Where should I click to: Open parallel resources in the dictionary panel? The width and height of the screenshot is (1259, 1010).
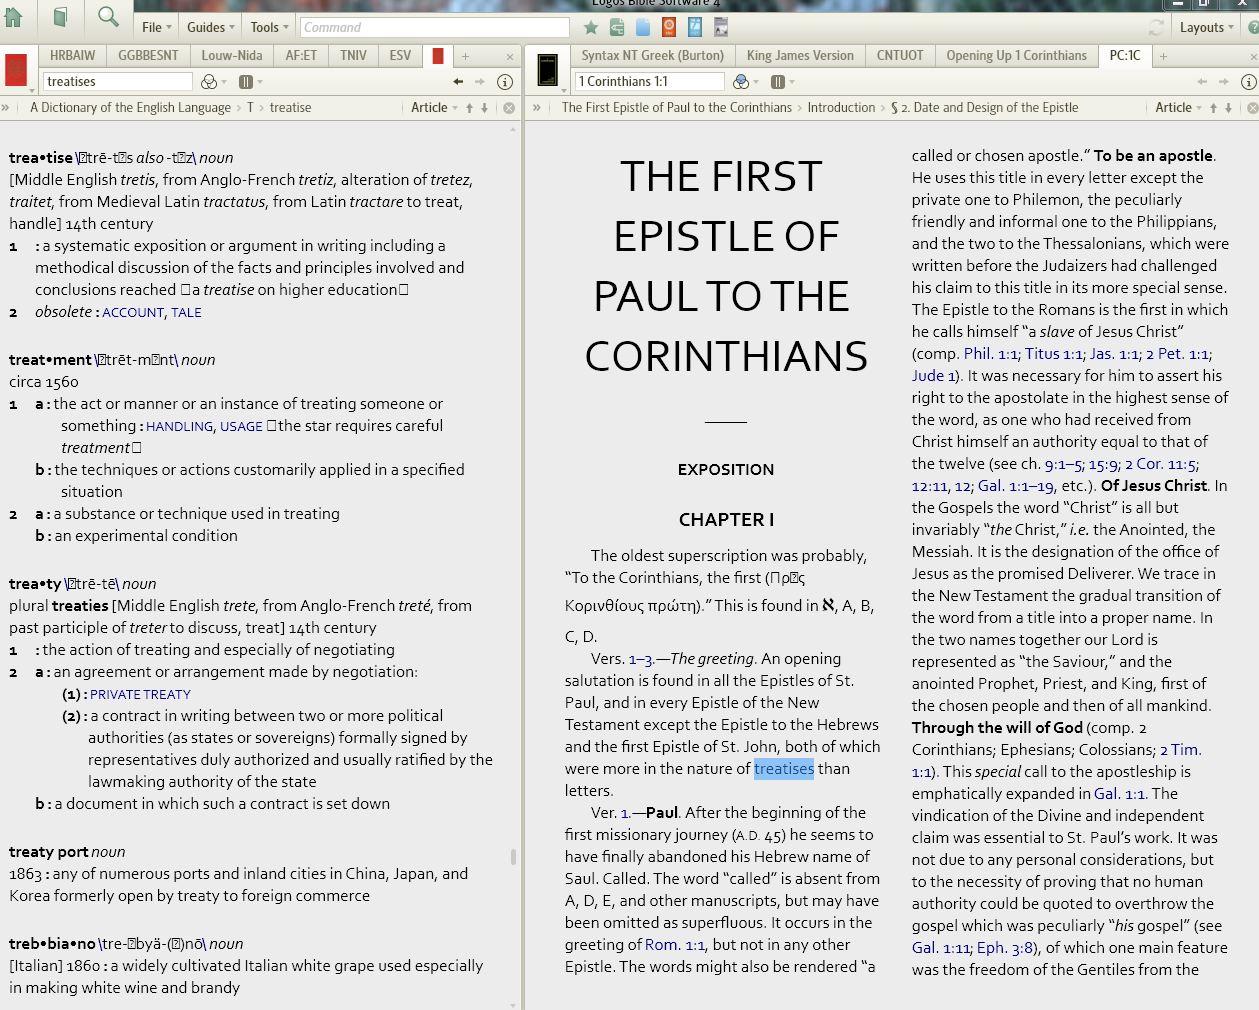246,81
